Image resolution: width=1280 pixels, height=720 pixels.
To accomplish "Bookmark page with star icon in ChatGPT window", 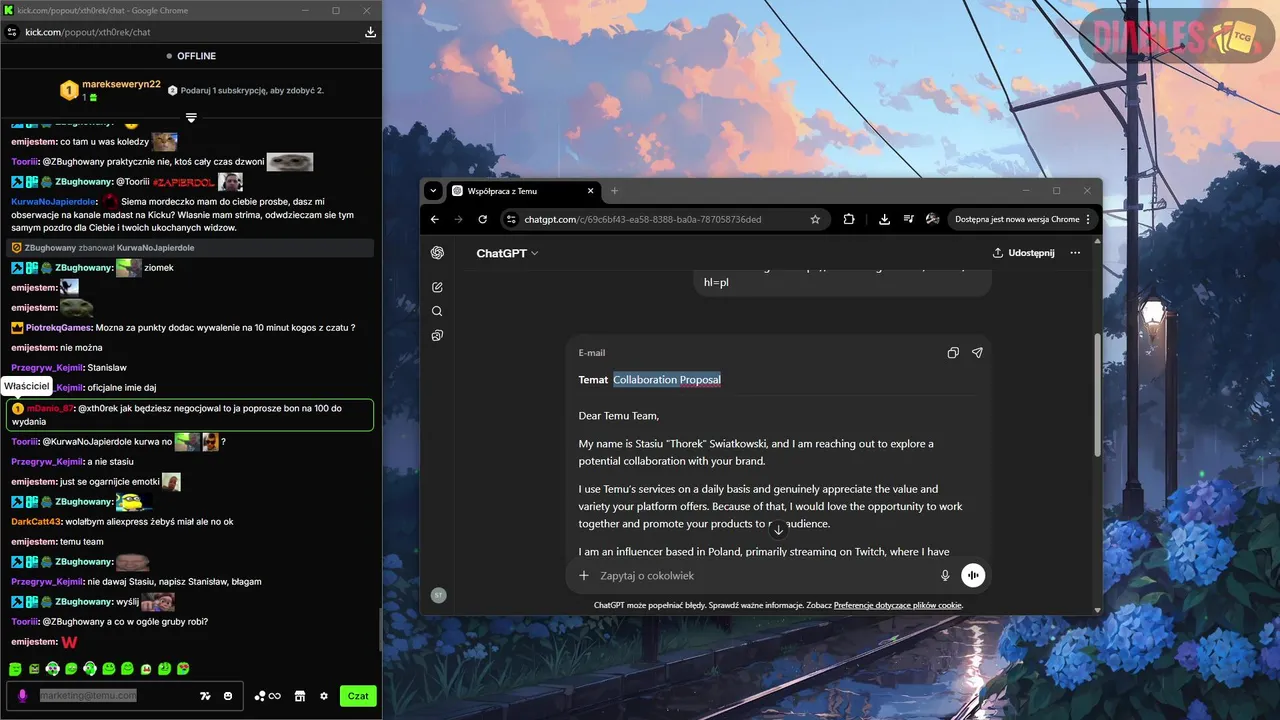I will click(x=815, y=219).
